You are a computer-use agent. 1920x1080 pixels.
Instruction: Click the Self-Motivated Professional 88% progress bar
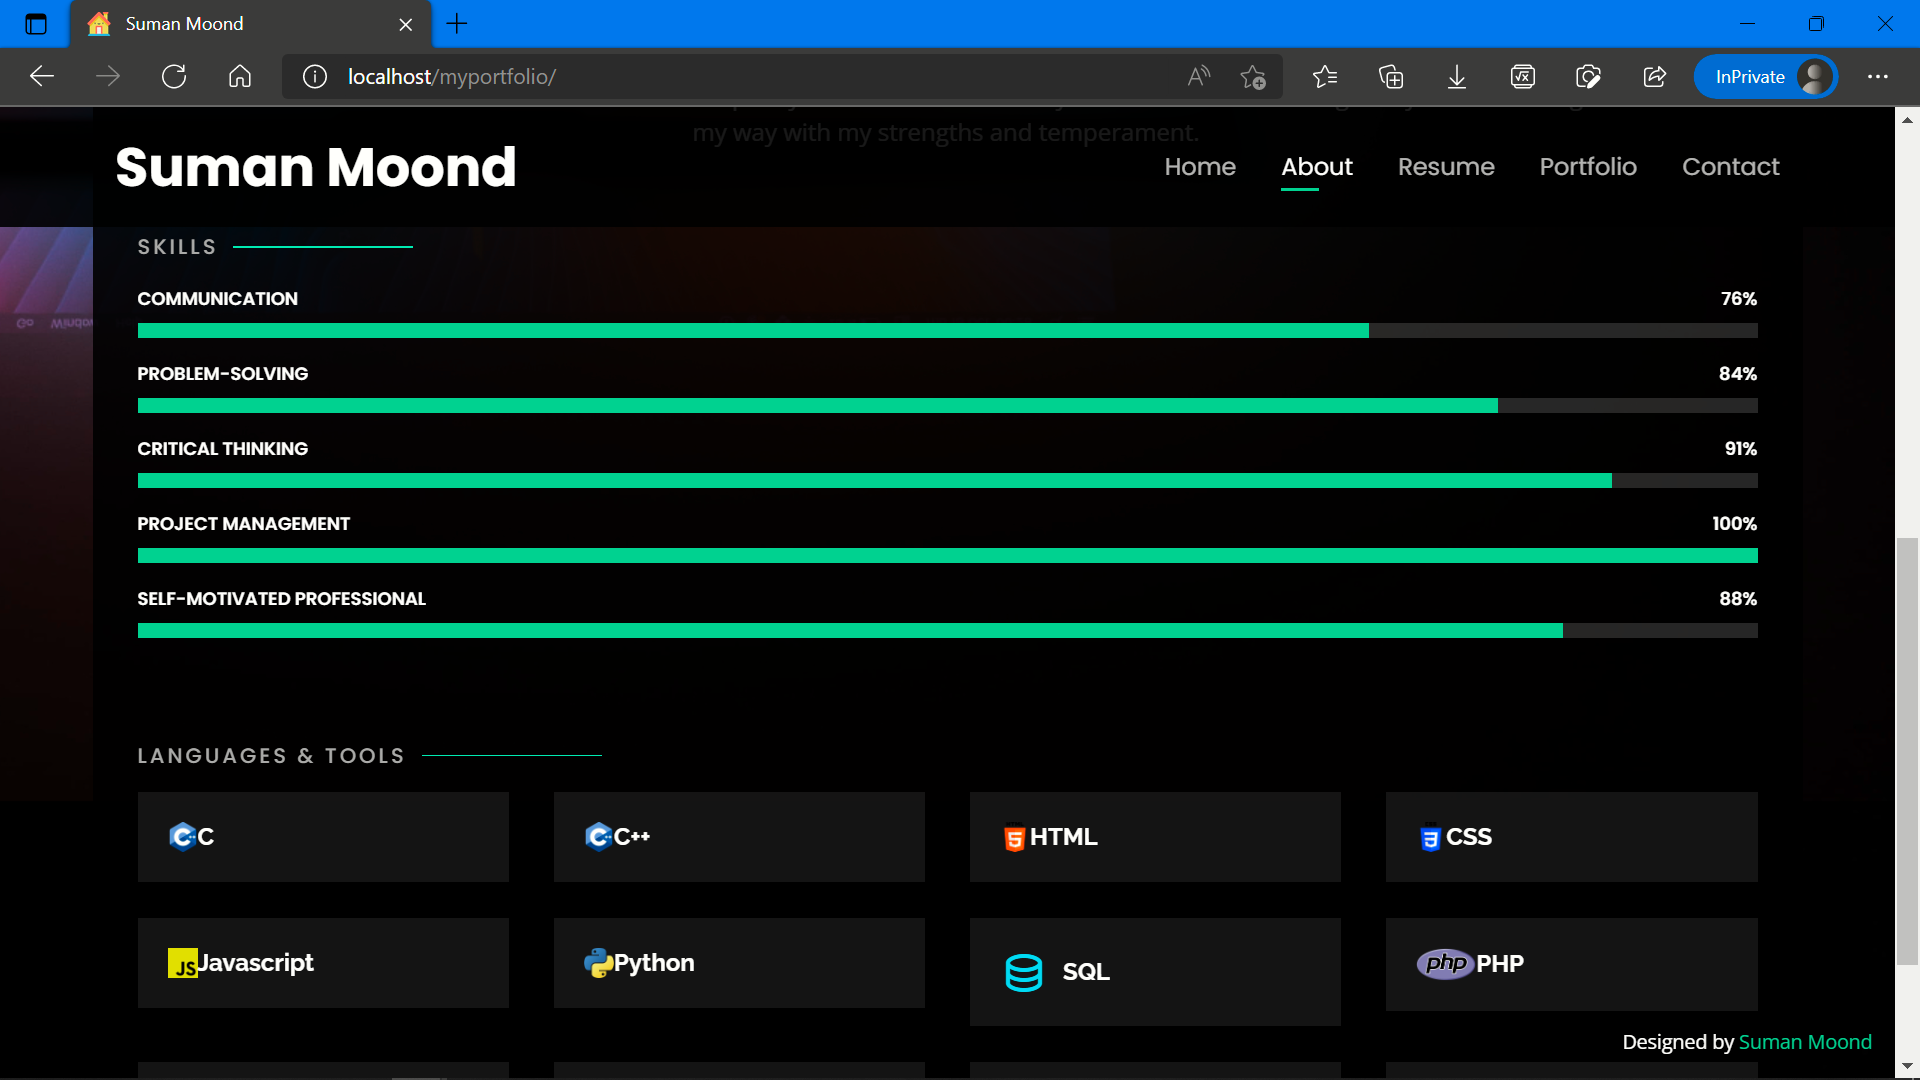(x=947, y=631)
